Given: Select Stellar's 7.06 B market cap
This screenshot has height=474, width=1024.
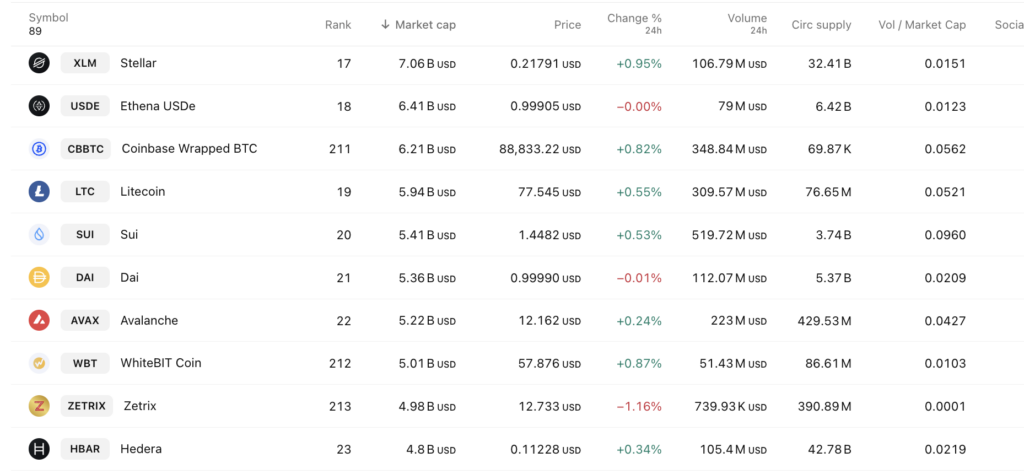Looking at the screenshot, I should [428, 64].
